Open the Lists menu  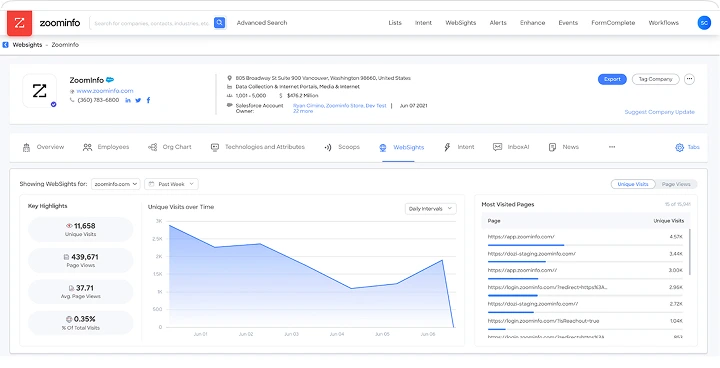395,23
